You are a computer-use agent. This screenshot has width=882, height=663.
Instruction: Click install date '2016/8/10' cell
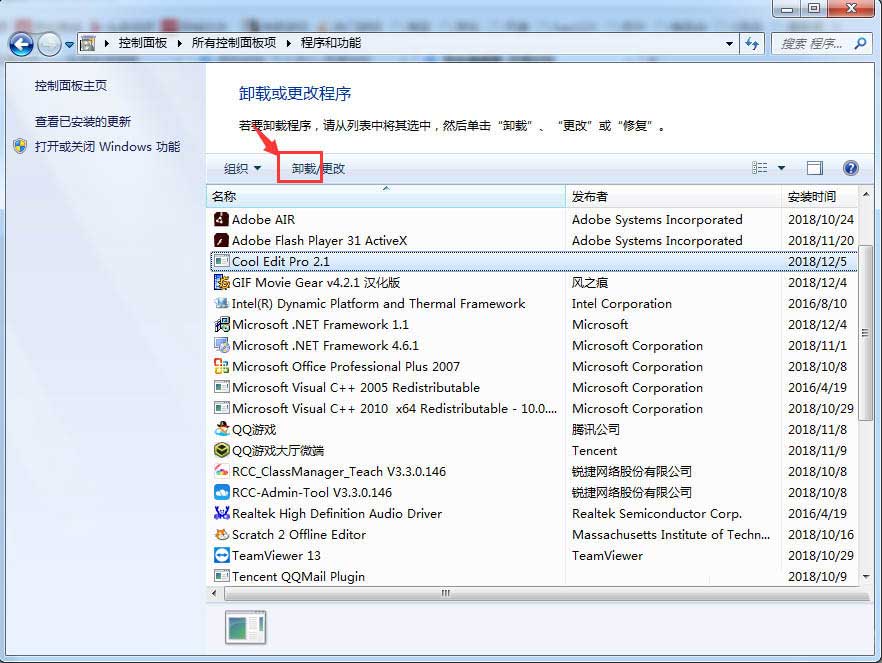817,304
